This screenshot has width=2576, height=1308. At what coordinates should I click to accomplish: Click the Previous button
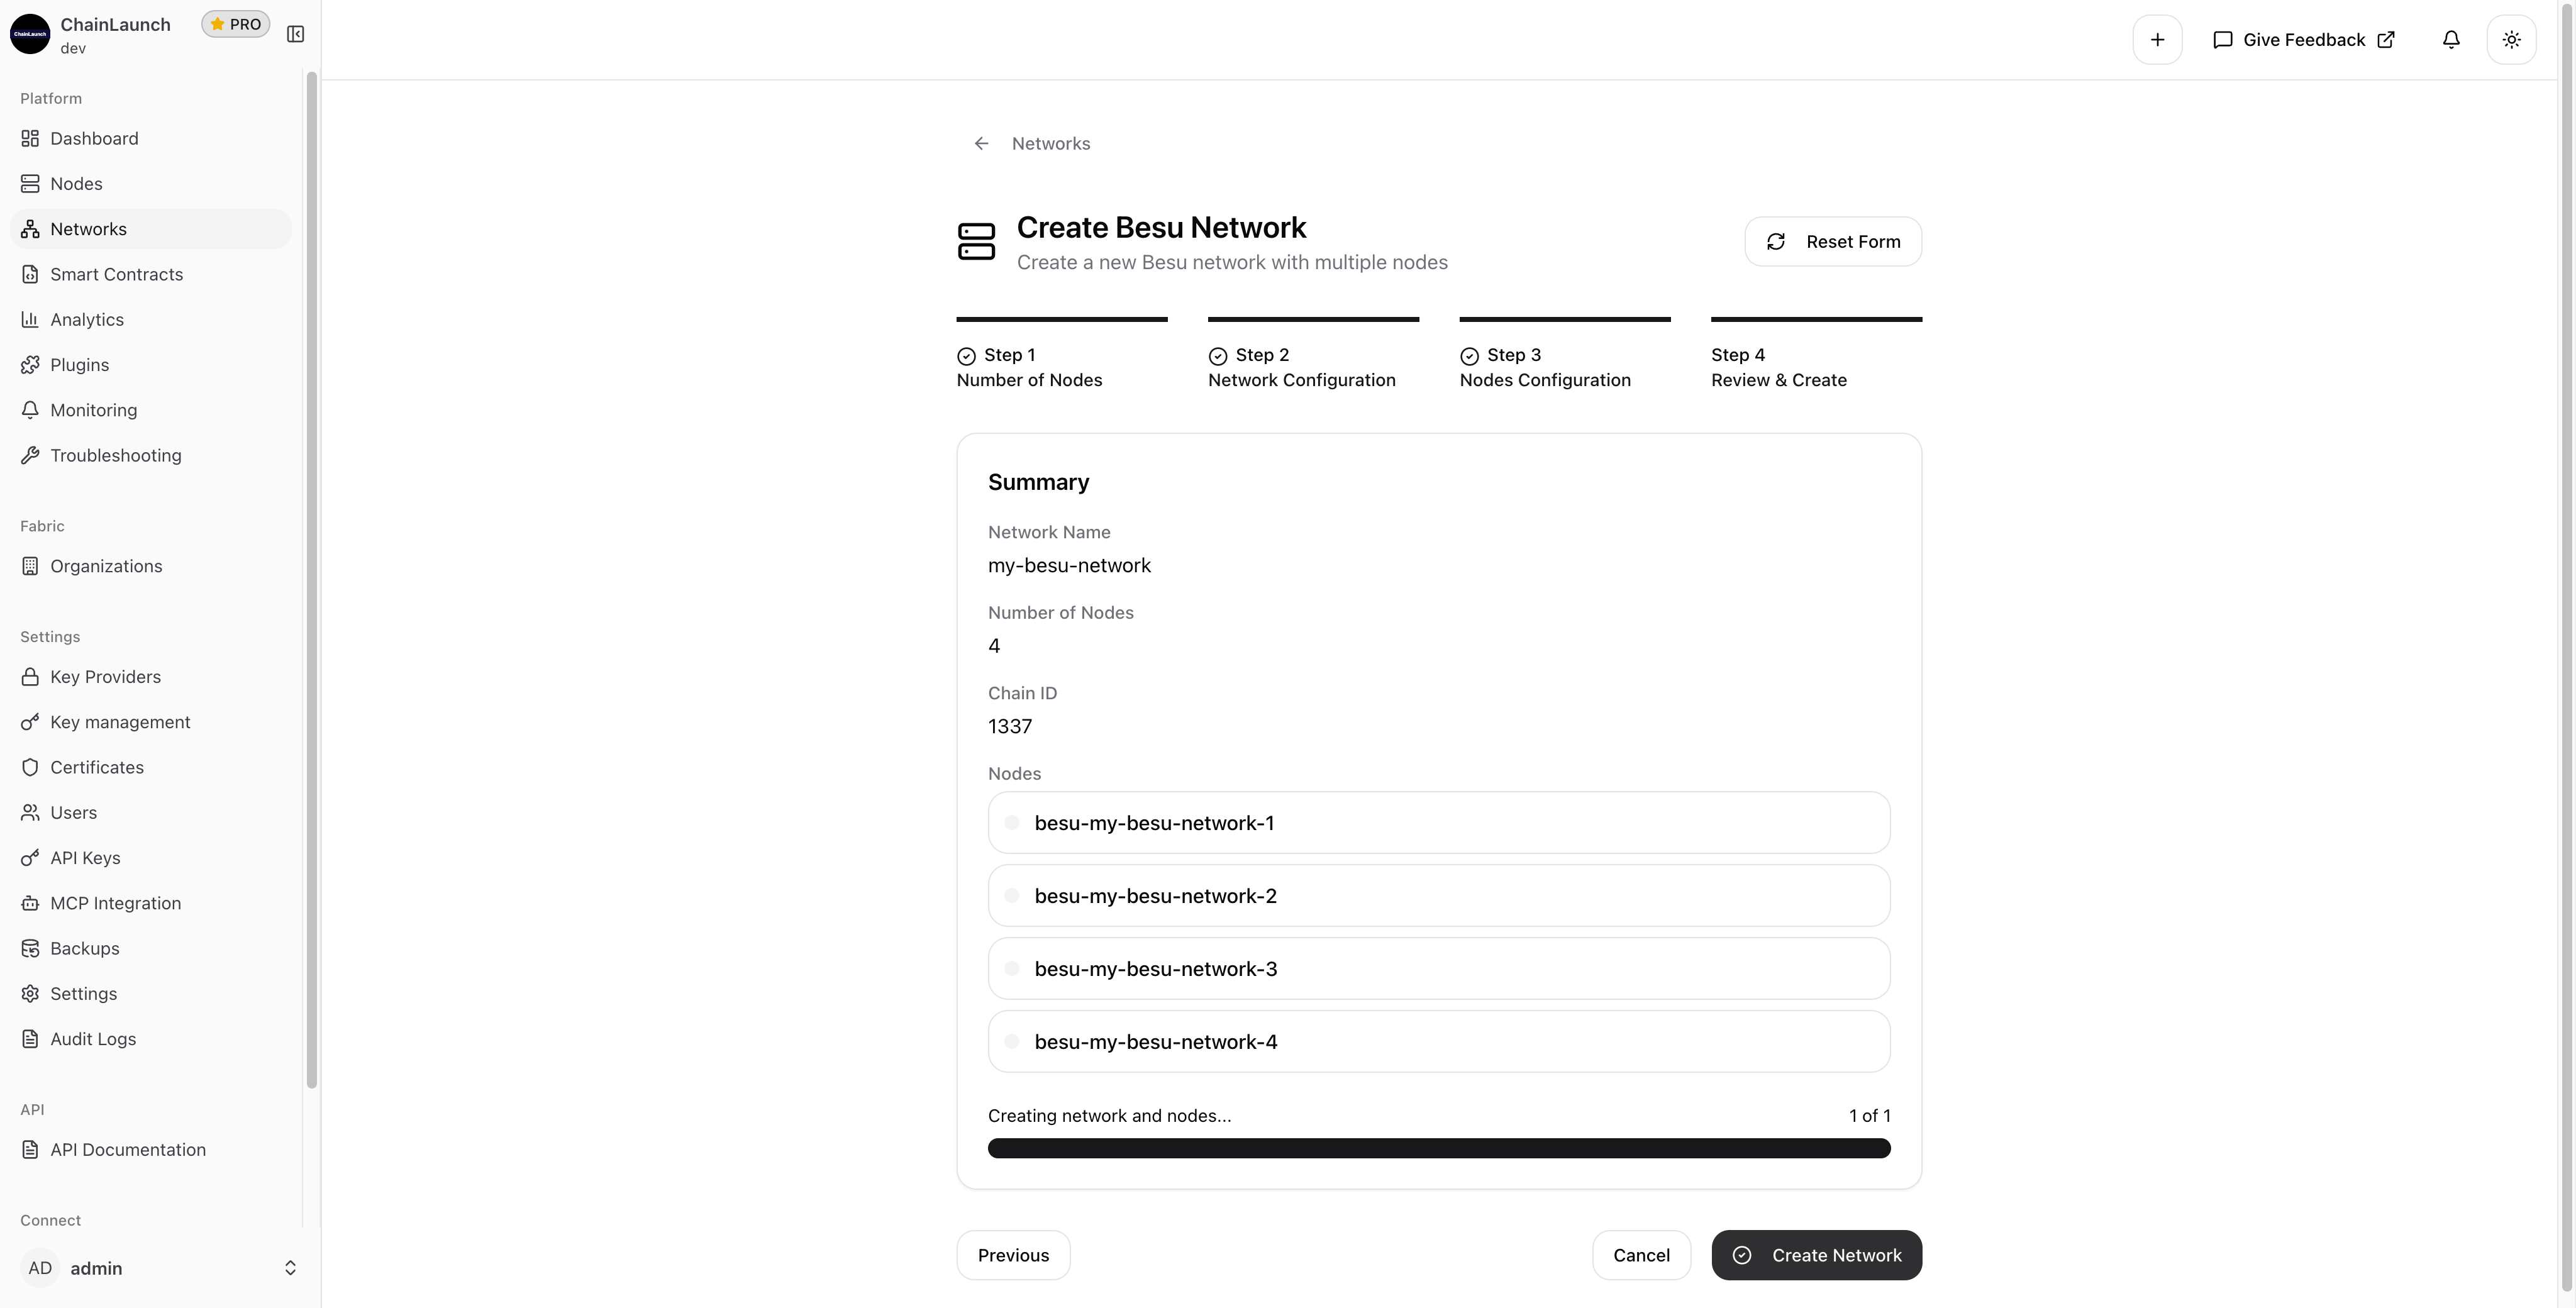(x=1013, y=1255)
